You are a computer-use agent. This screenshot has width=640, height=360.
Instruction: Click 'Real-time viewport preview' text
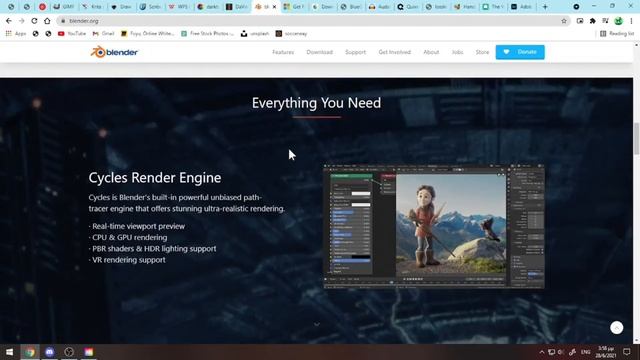[138, 226]
